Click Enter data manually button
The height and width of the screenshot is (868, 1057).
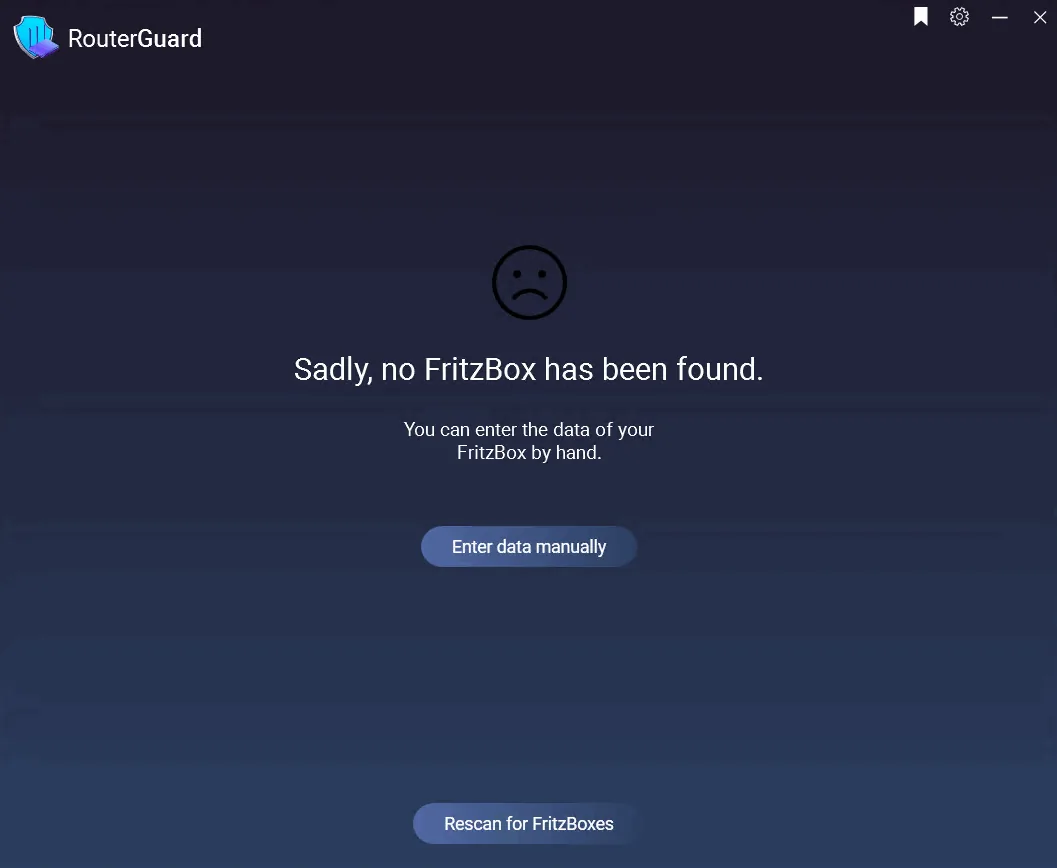pos(529,547)
